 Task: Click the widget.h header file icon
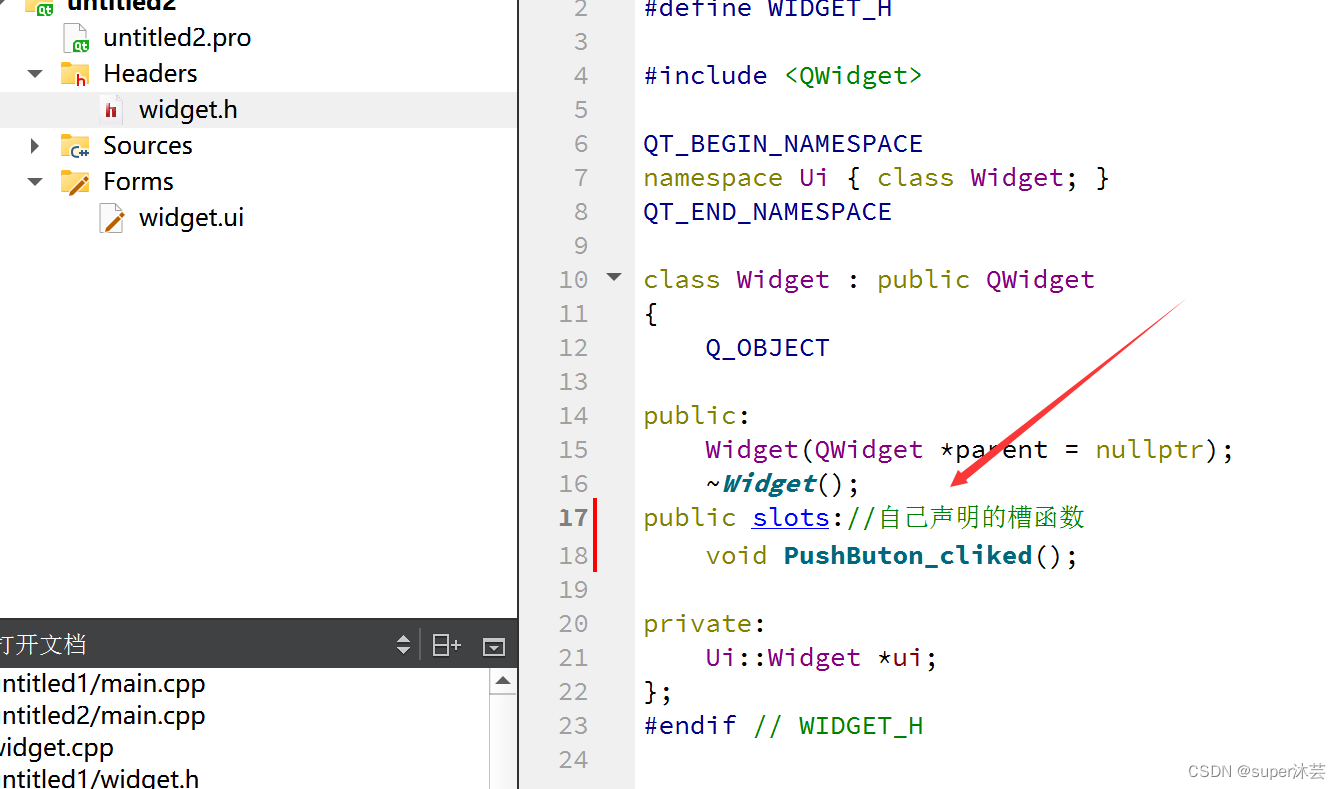pos(112,110)
